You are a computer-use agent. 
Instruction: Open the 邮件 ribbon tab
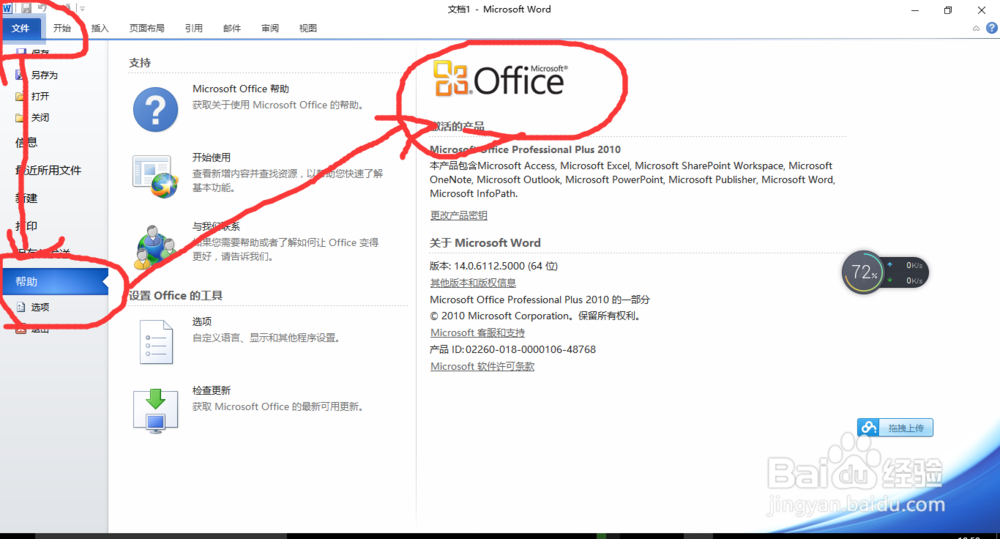point(232,28)
